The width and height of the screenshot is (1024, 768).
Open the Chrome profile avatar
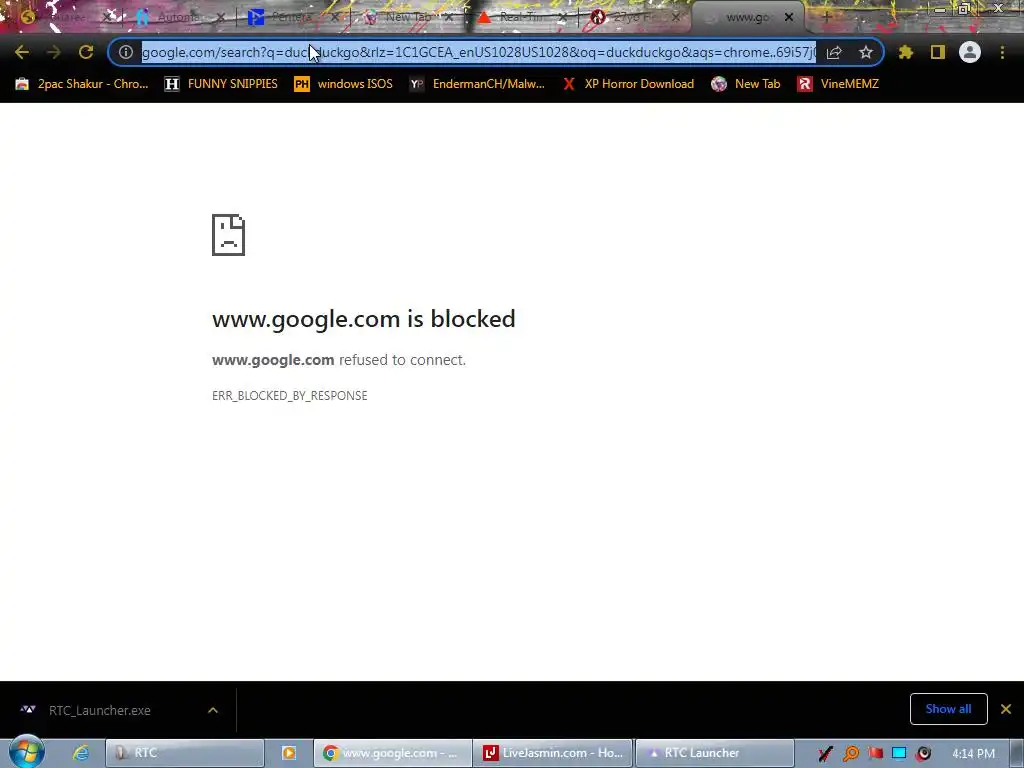click(970, 52)
